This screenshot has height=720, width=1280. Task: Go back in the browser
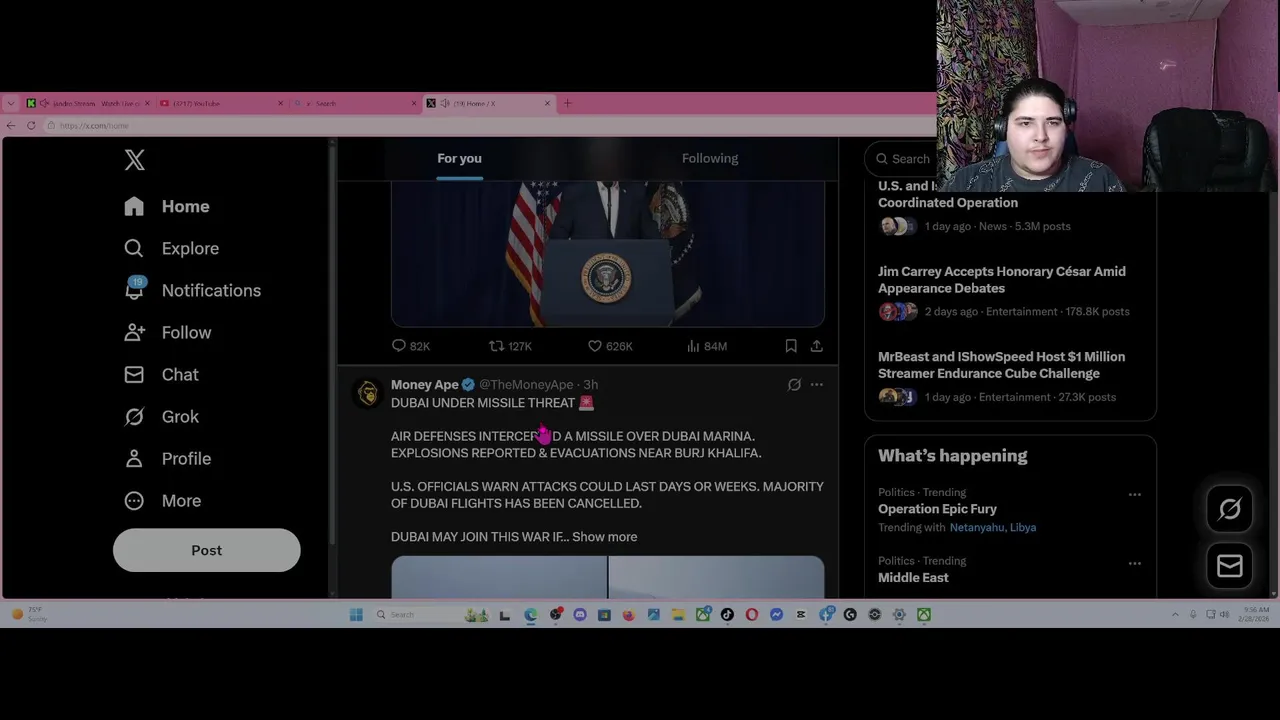coord(11,125)
